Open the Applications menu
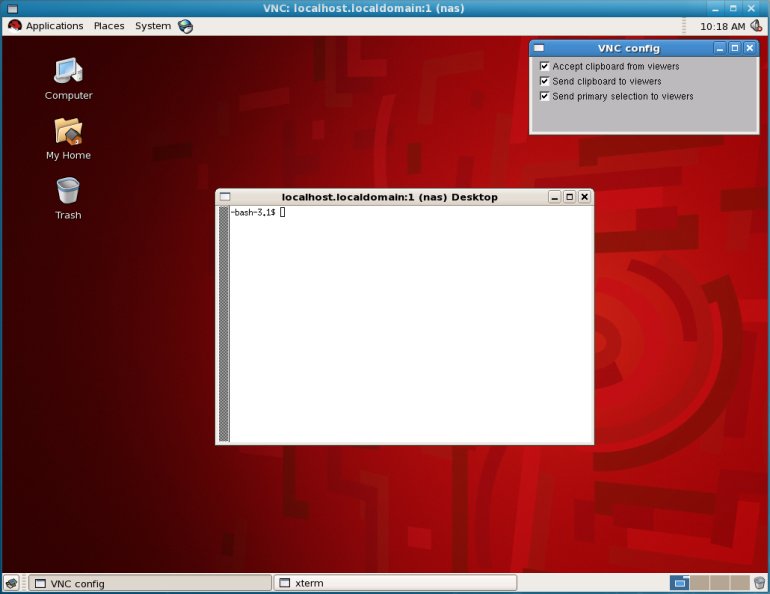 pos(47,26)
